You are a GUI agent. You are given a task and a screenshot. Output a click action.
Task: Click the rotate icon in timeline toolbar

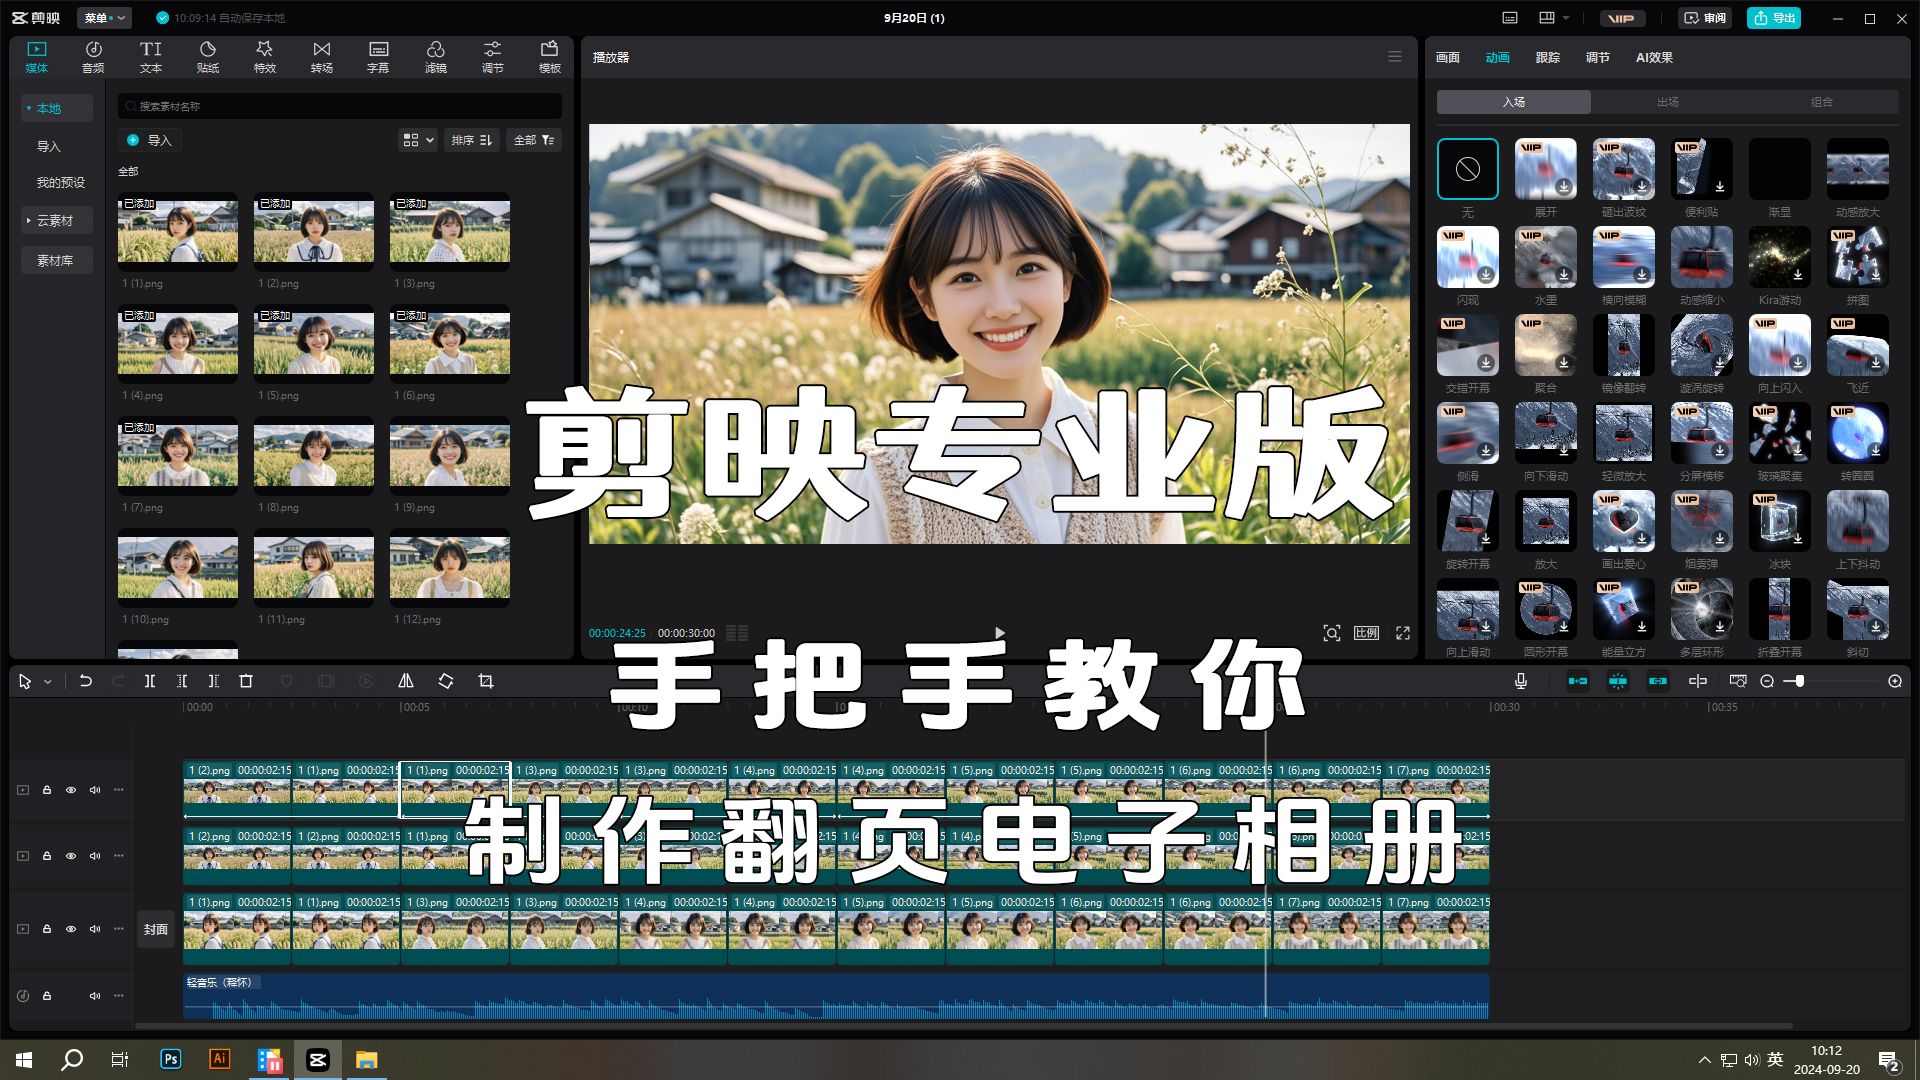446,681
